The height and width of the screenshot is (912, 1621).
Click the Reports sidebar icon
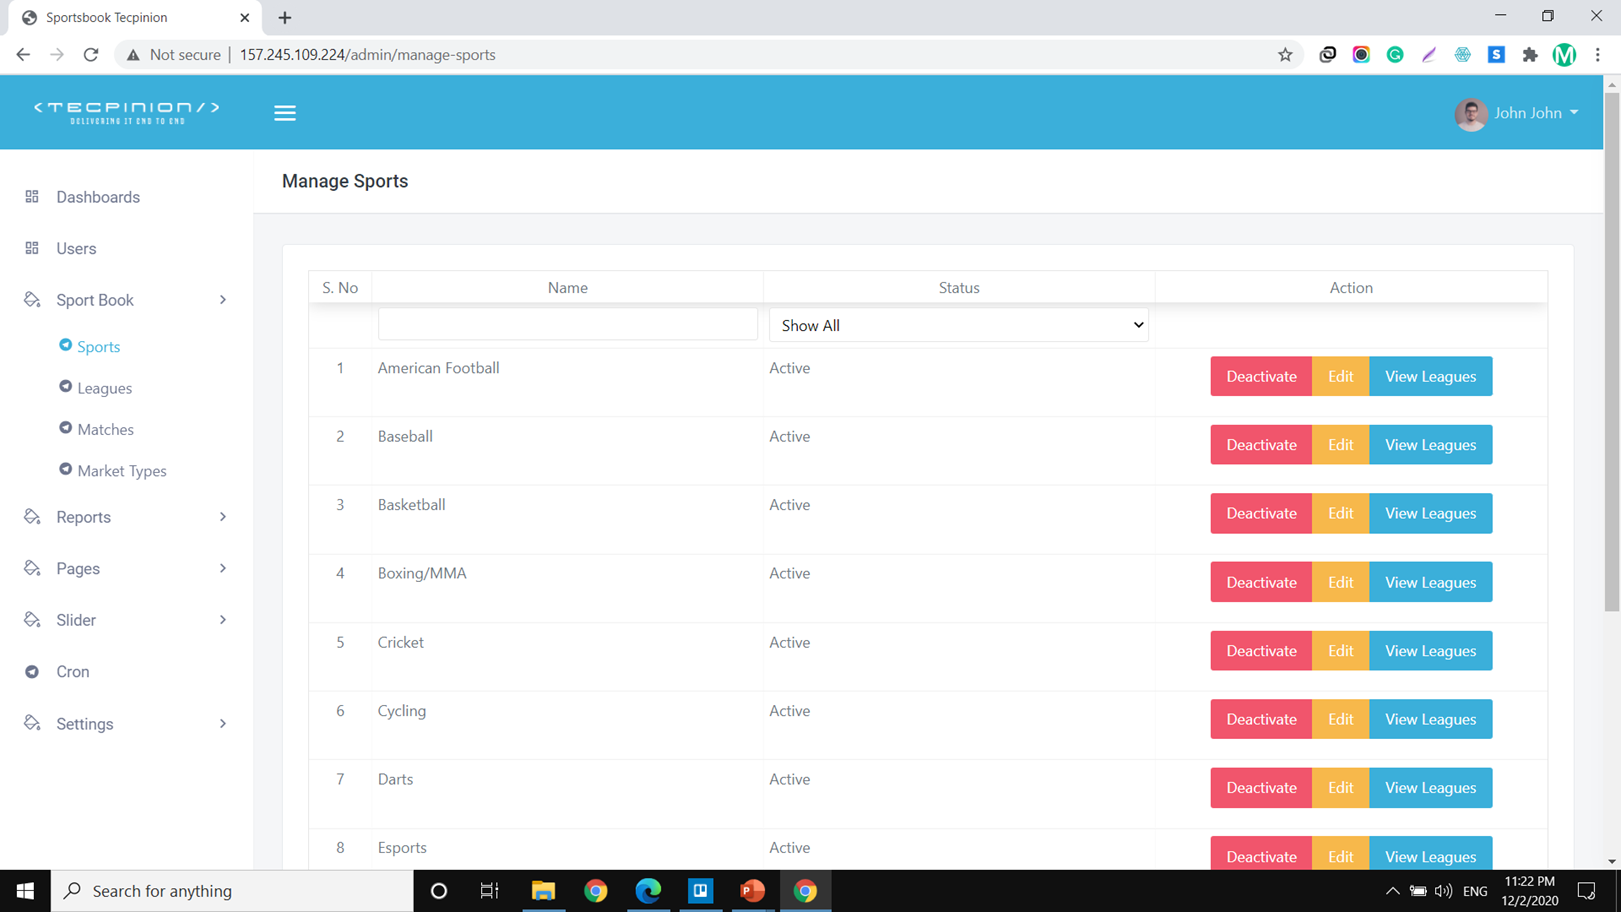tap(32, 516)
